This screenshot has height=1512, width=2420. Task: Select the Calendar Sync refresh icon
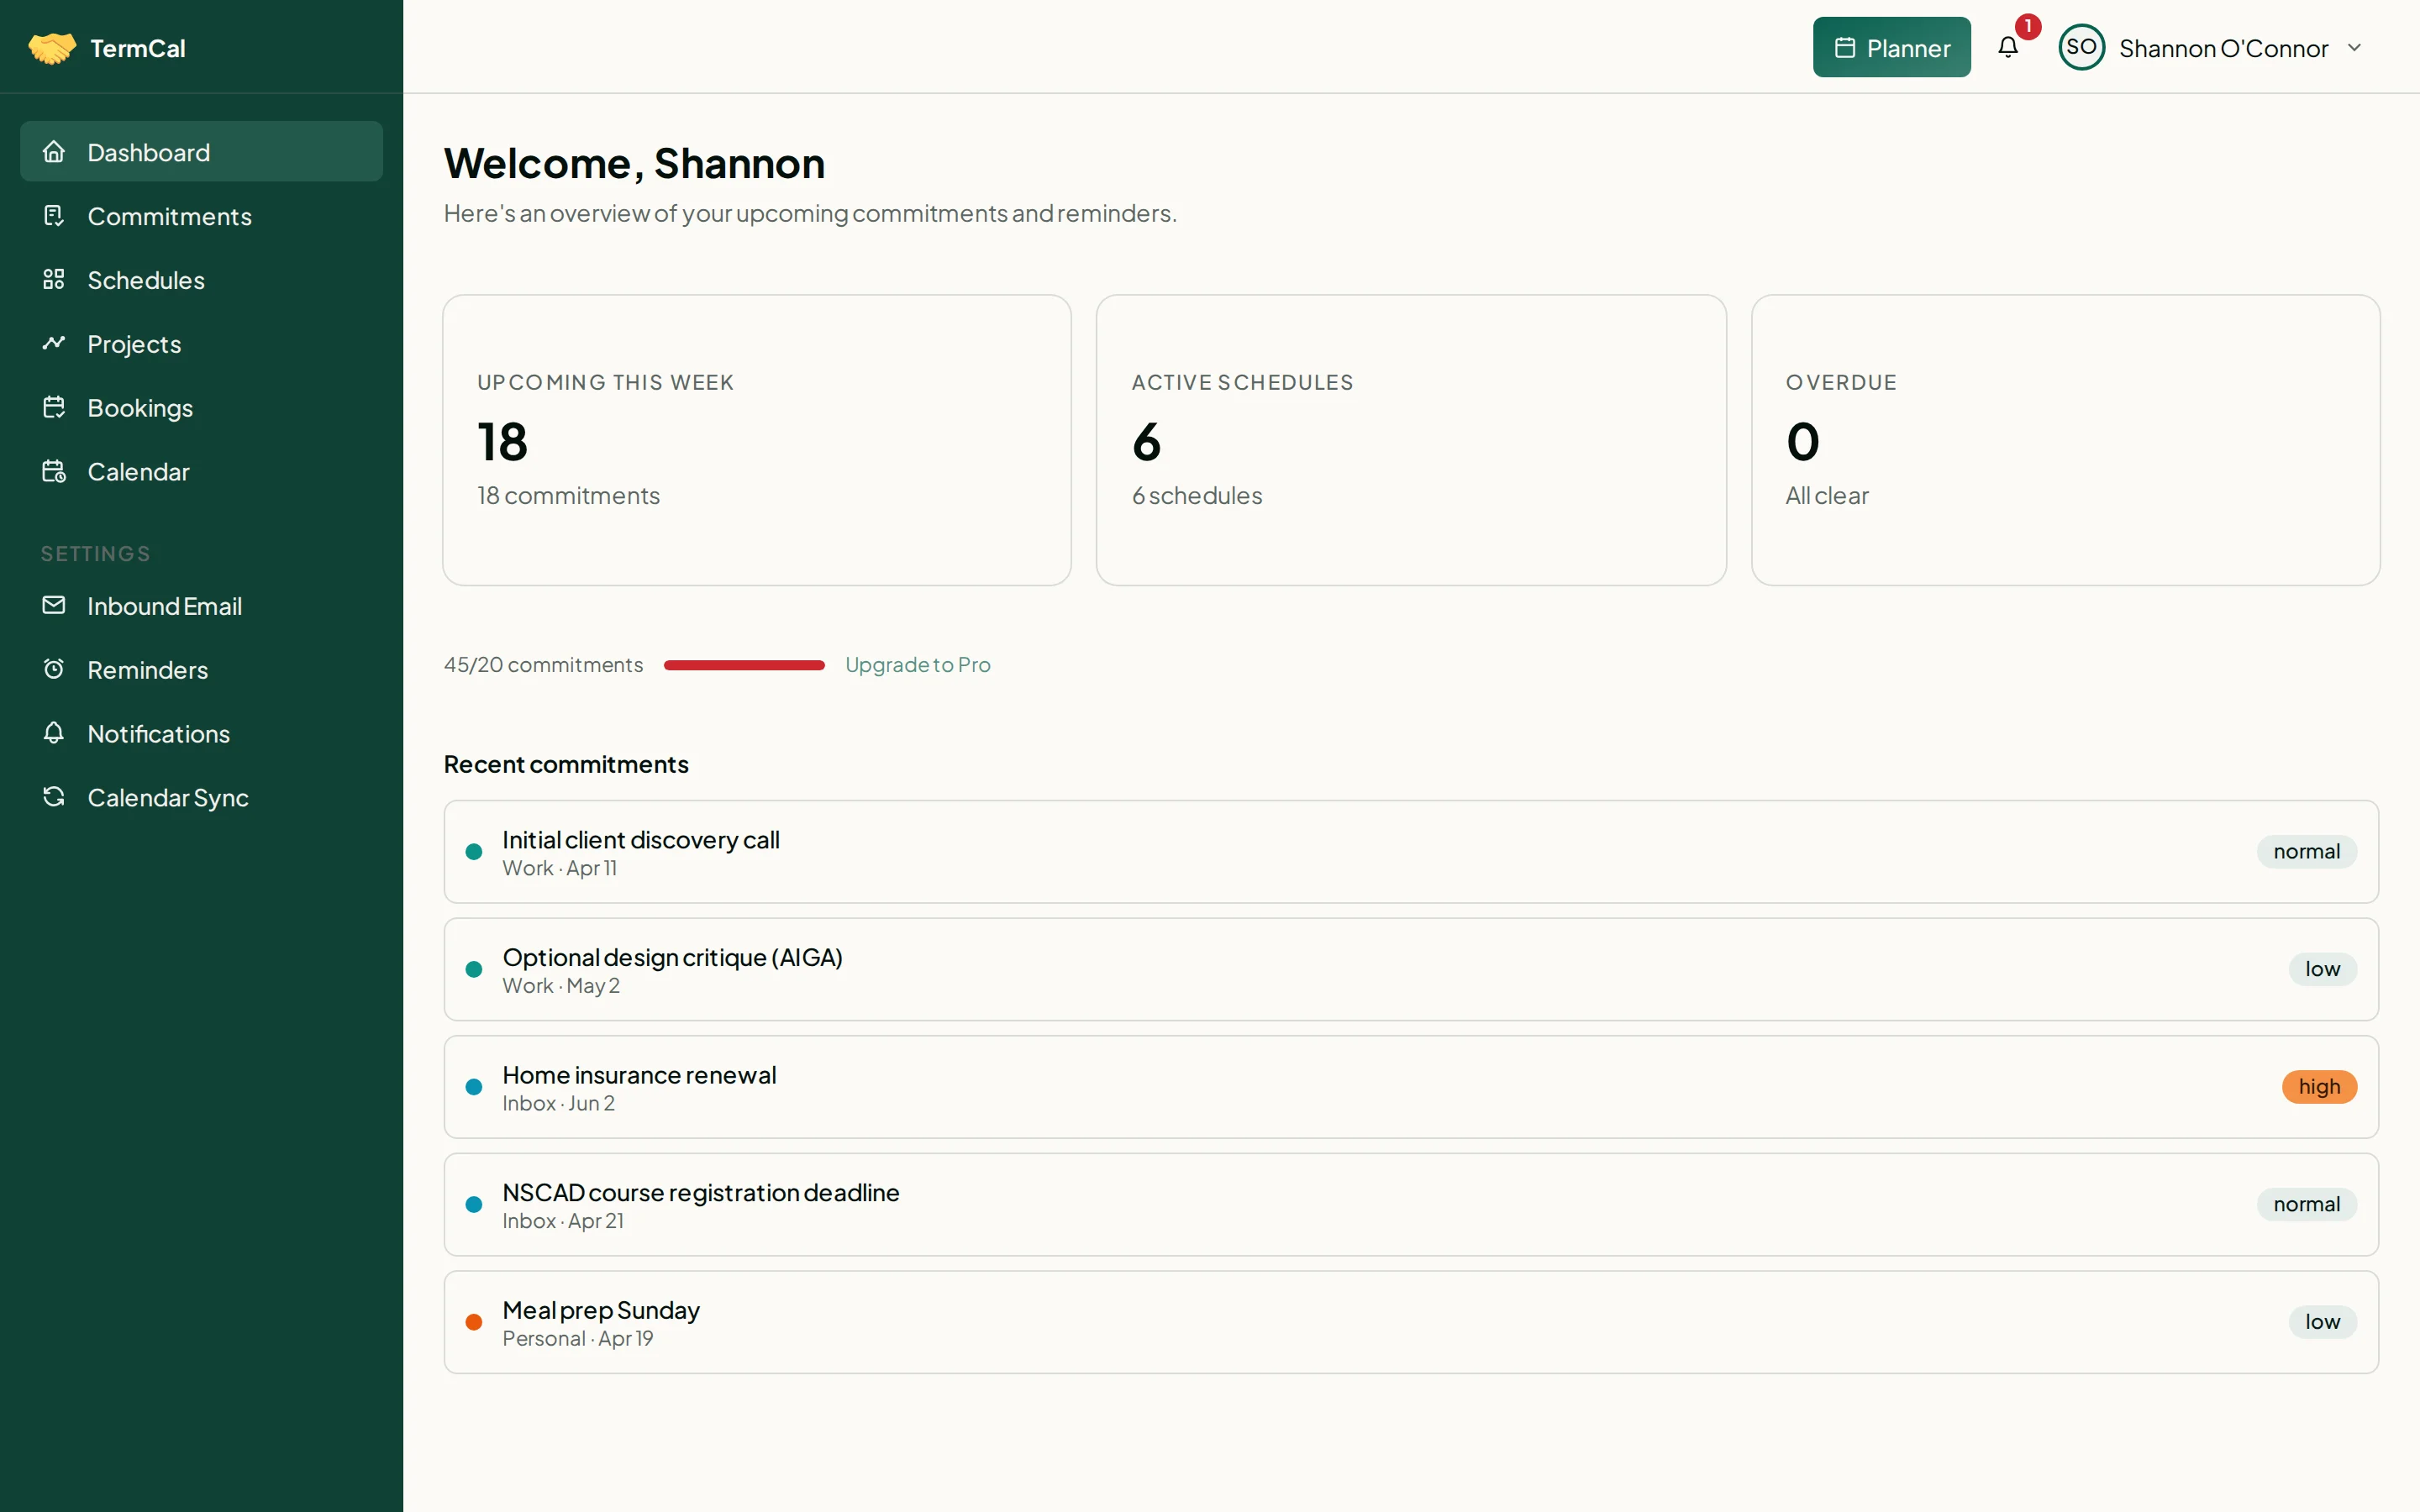[x=55, y=797]
